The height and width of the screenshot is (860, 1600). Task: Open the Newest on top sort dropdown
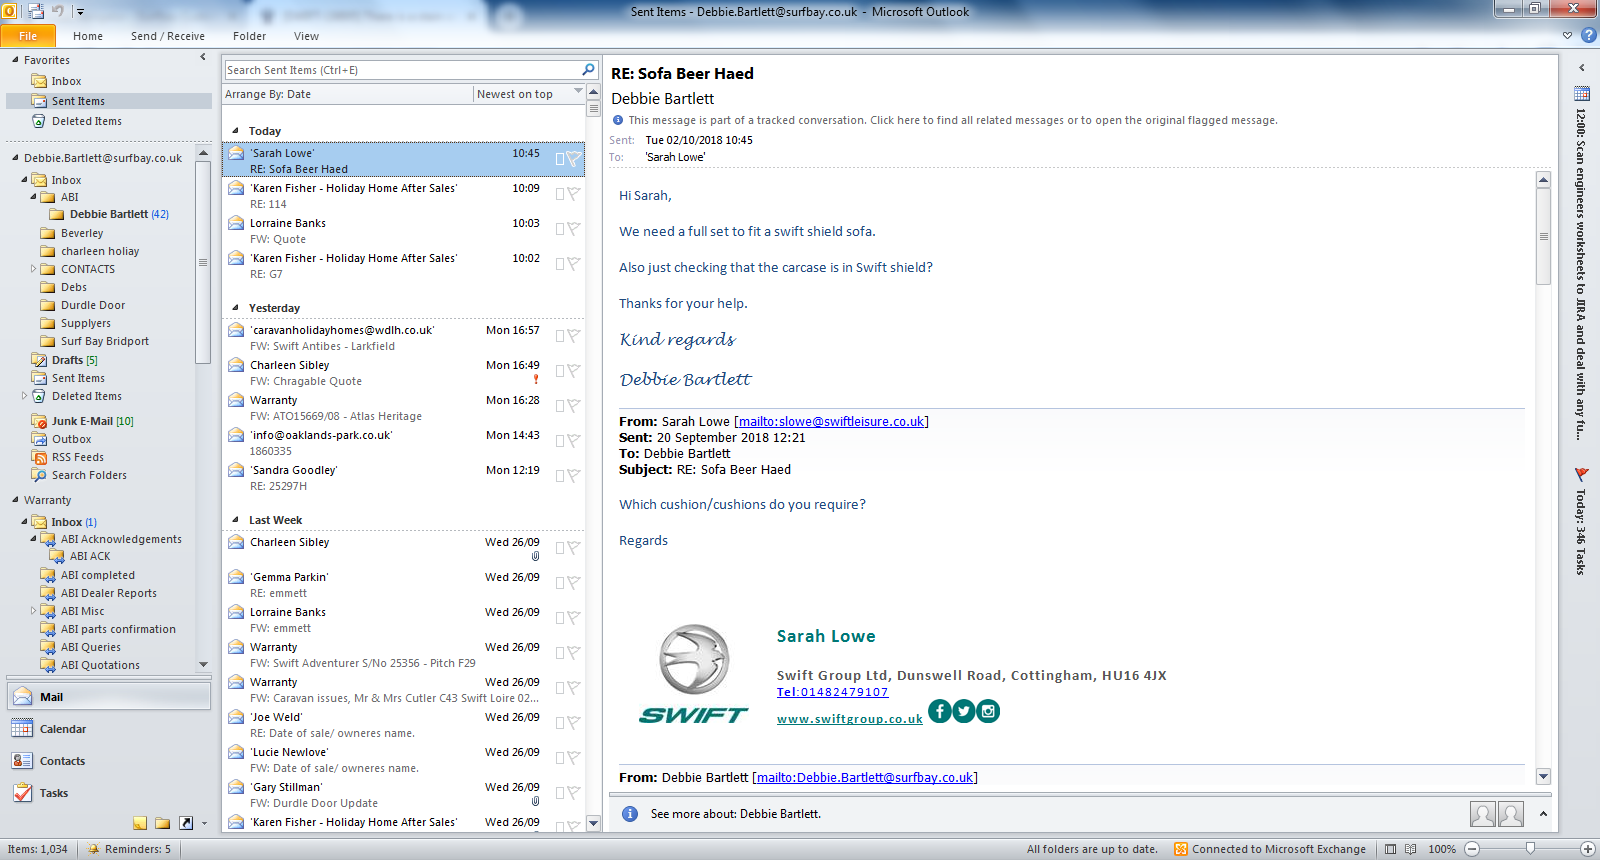click(578, 93)
